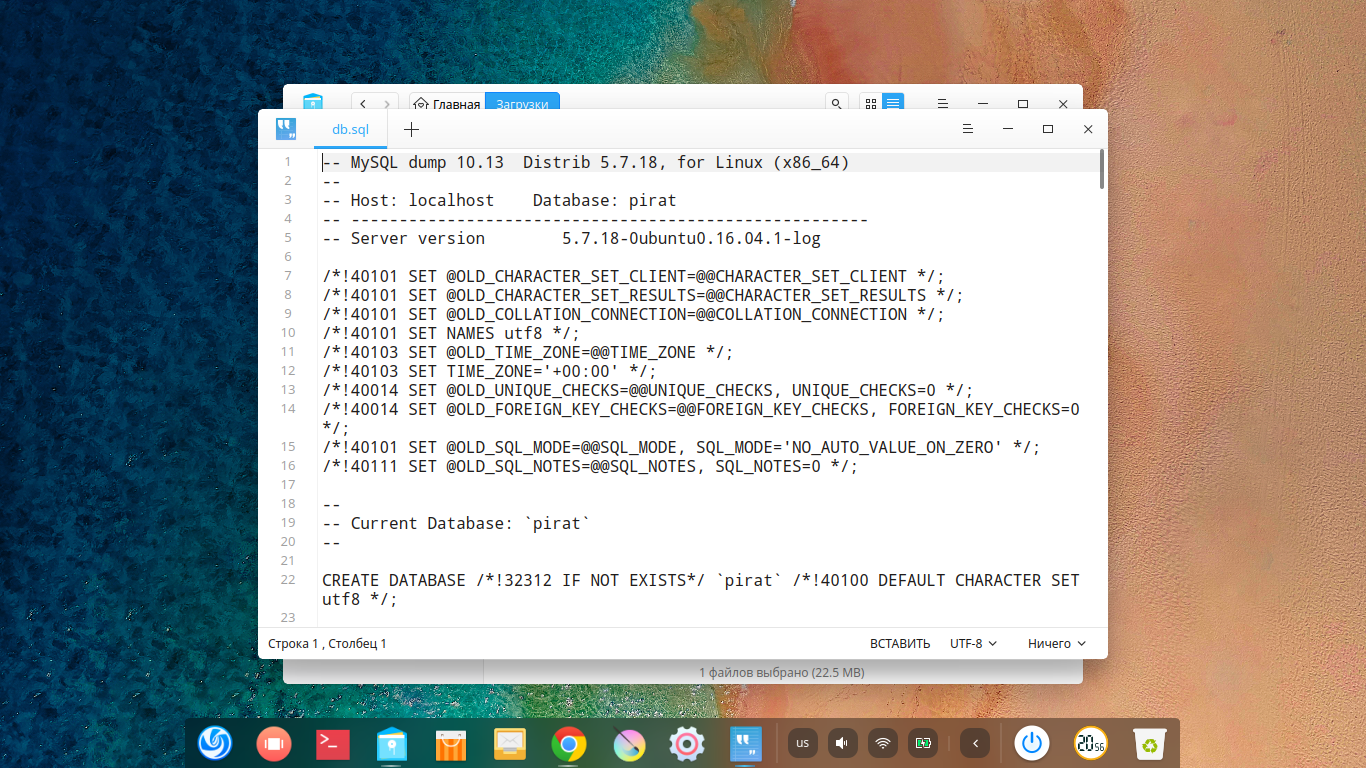Viewport: 1366px width, 768px height.
Task: Click the editor vertical scrollbar
Action: 1101,170
